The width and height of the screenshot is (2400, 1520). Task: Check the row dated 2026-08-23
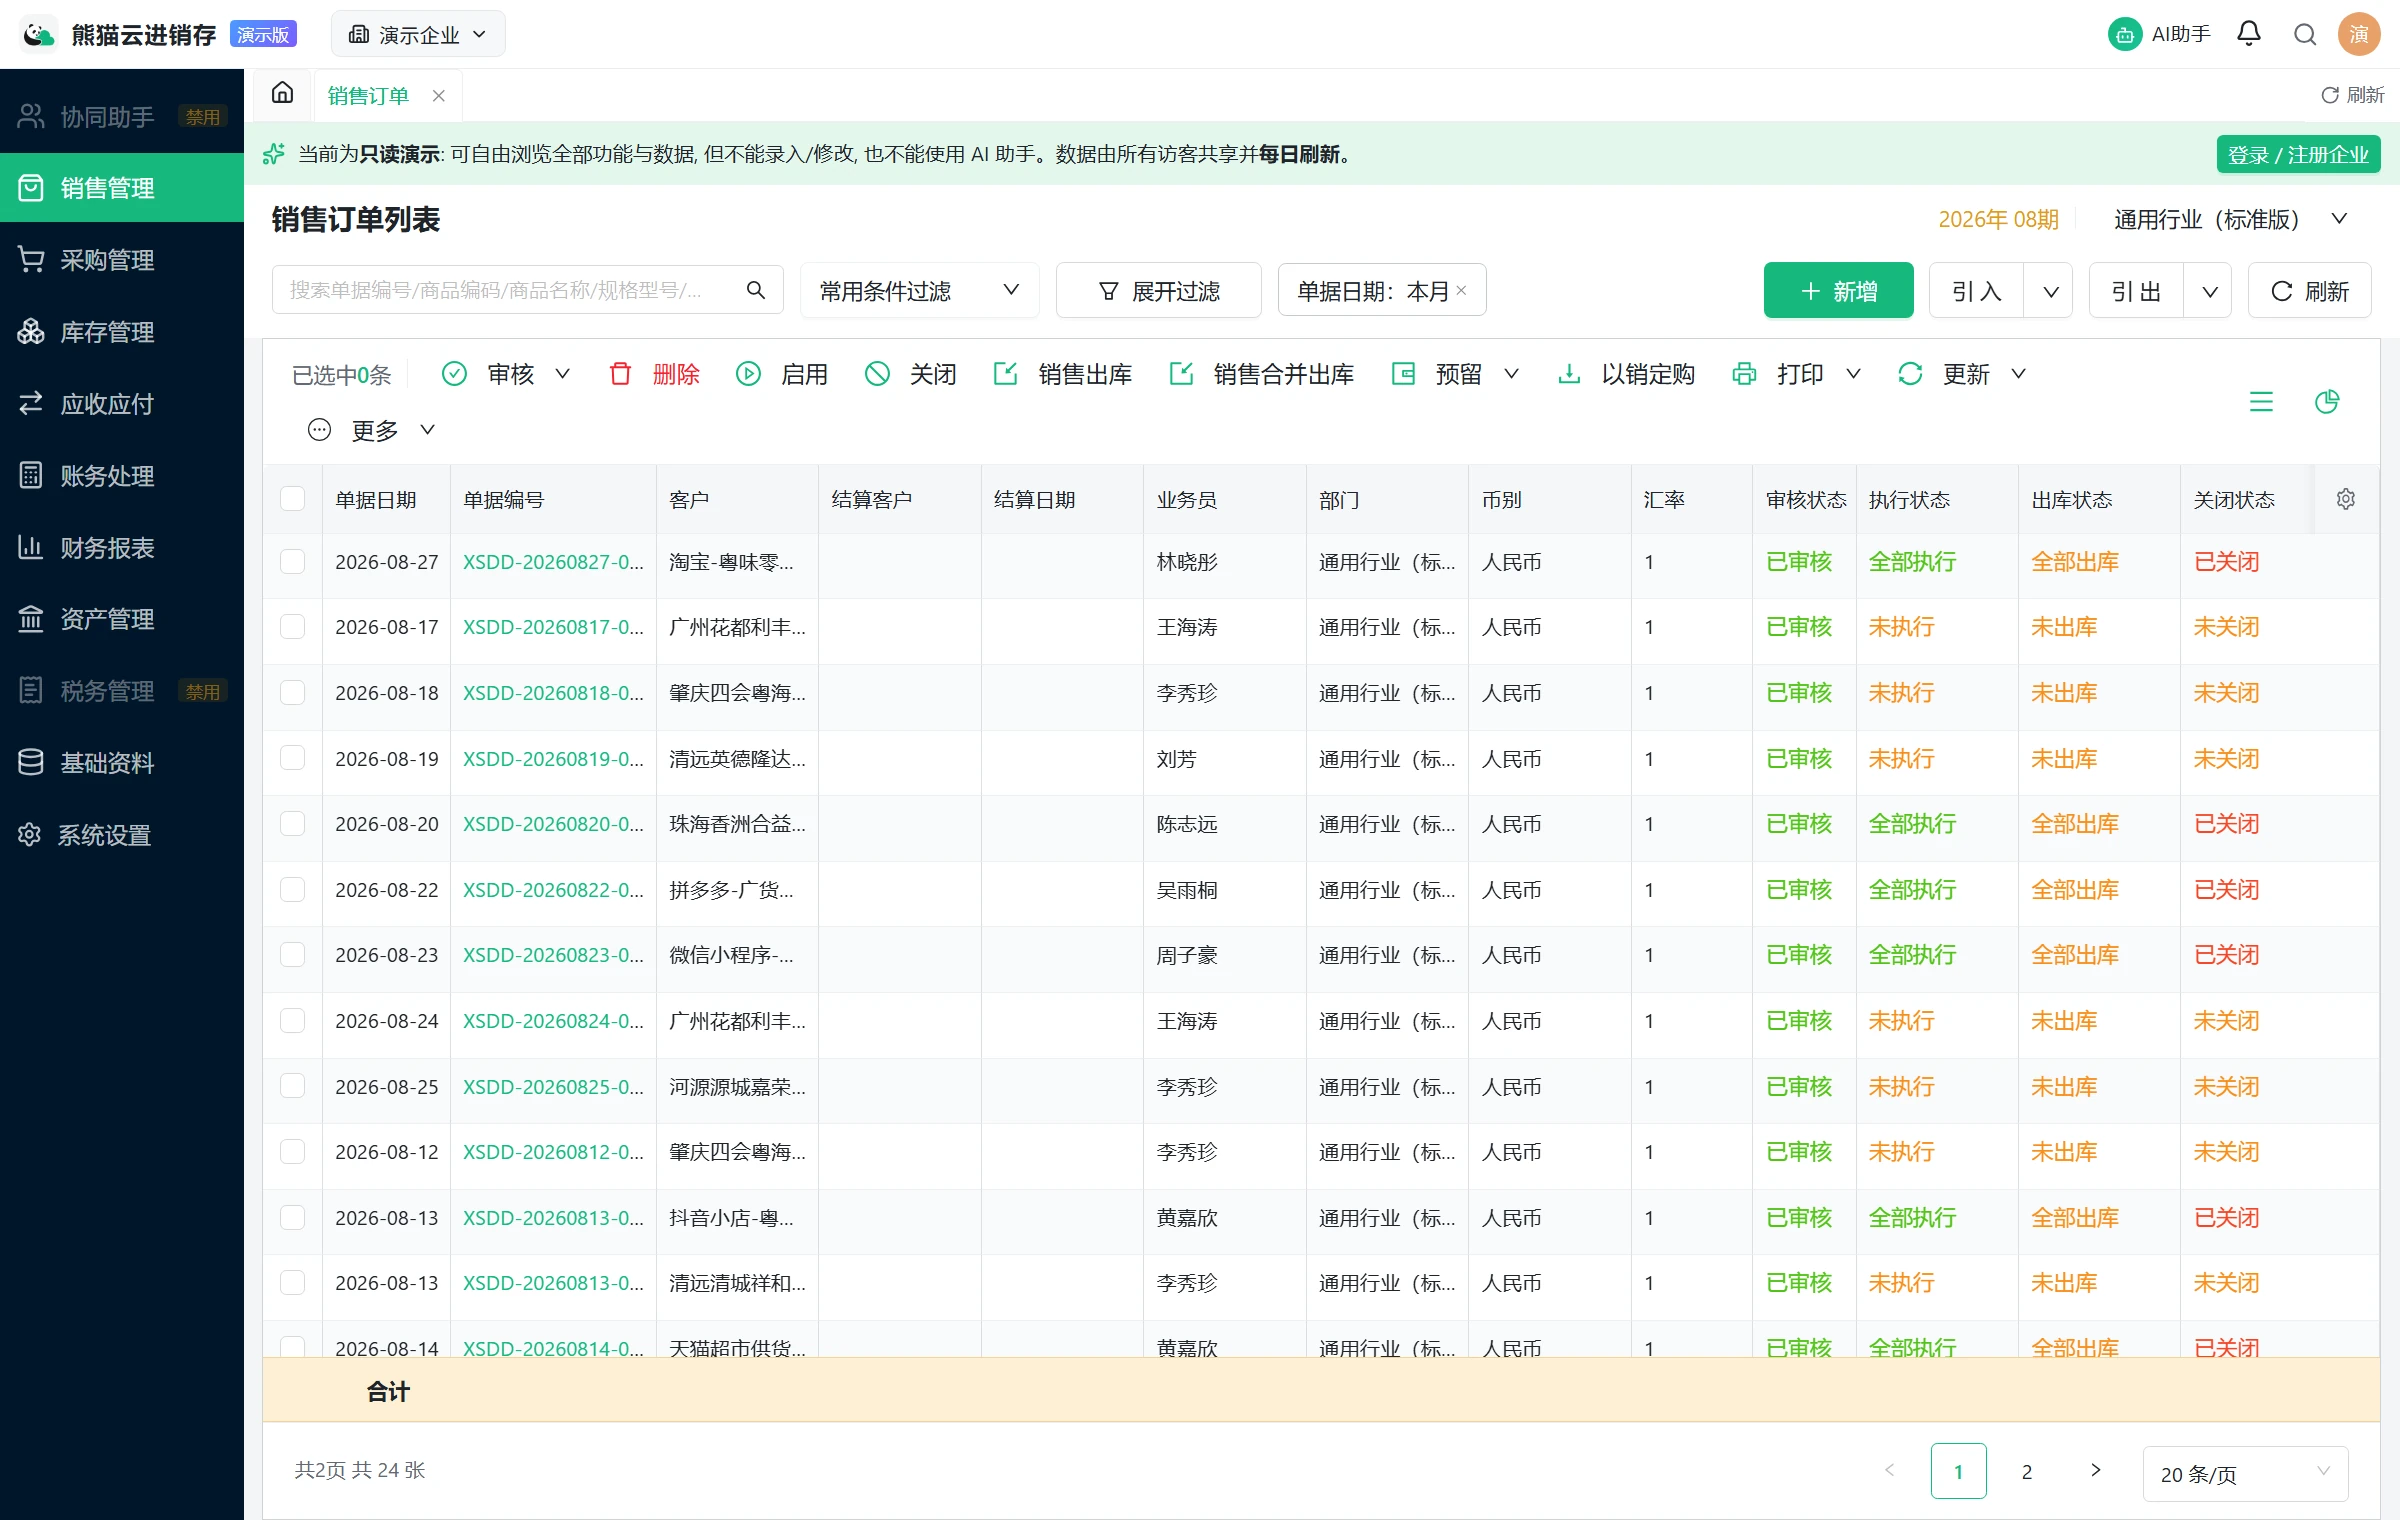tap(293, 955)
